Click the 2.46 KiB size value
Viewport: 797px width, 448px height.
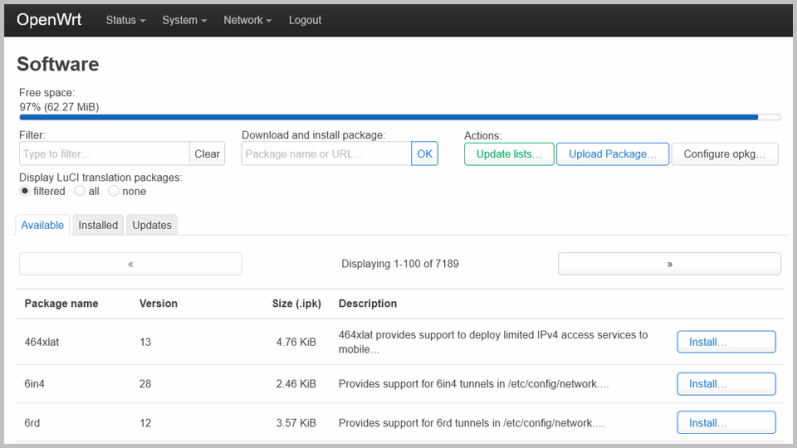tap(296, 384)
